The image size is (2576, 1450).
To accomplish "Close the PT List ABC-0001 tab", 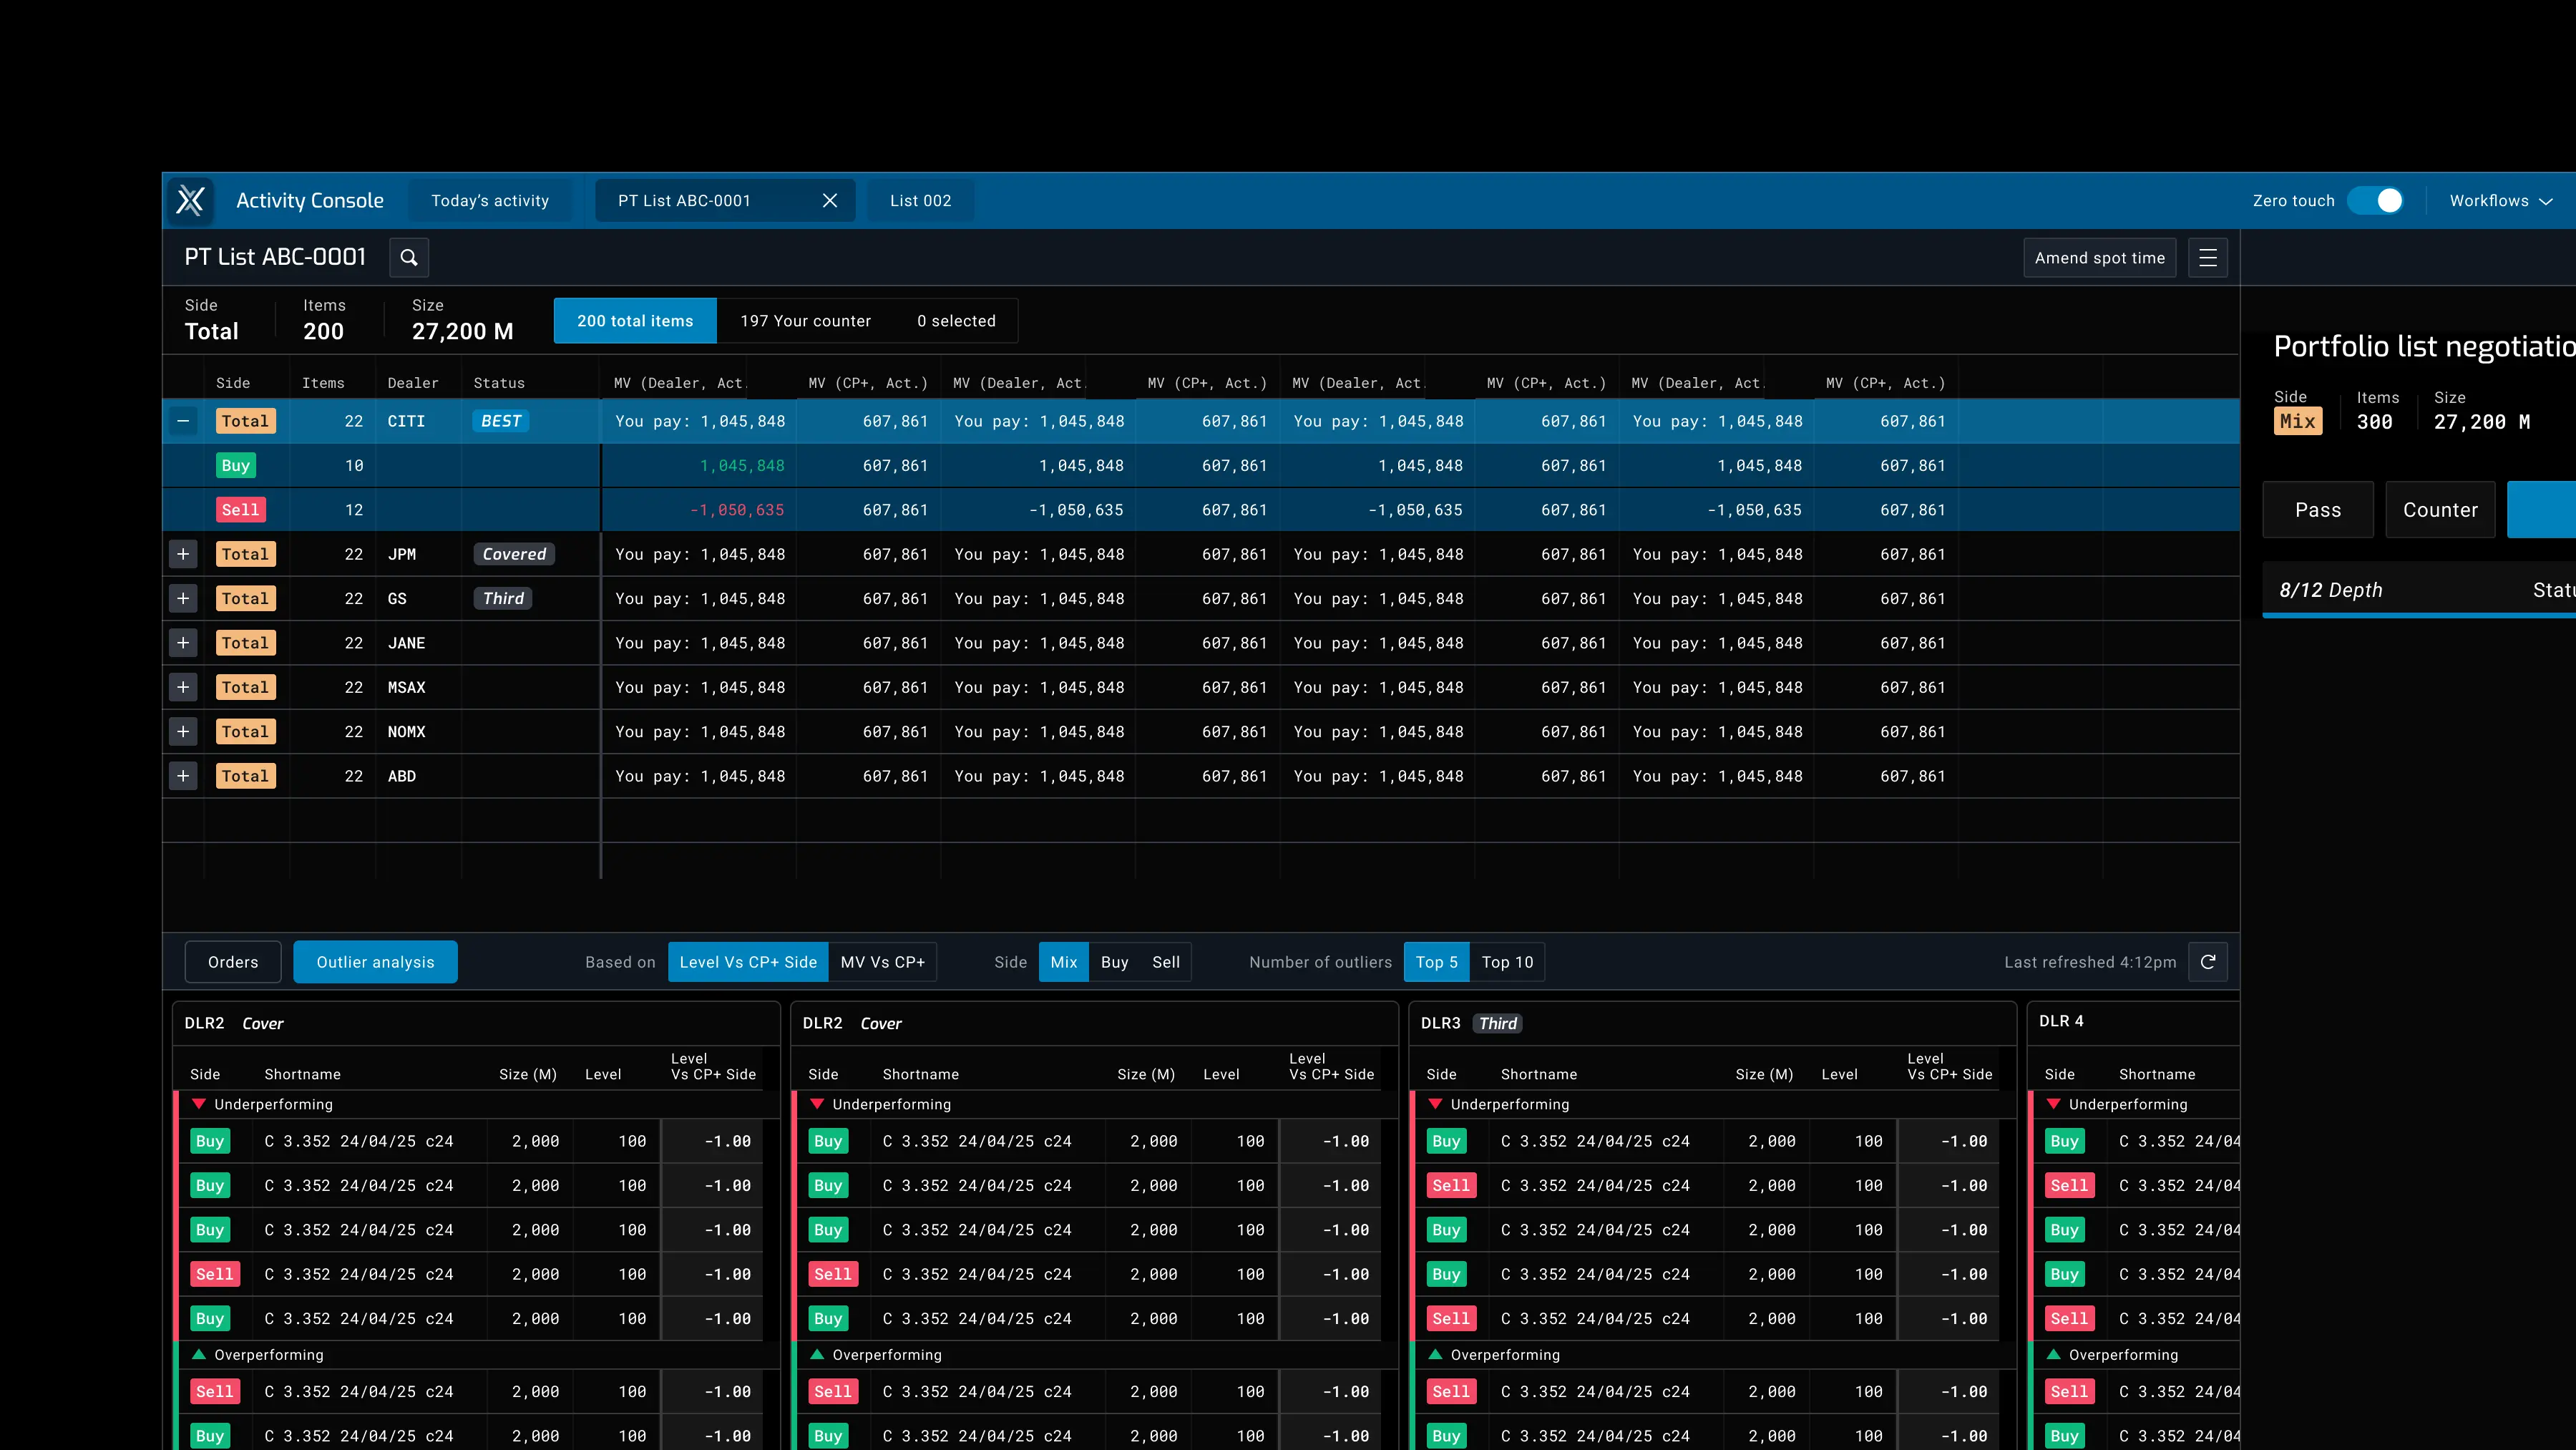I will click(x=829, y=200).
